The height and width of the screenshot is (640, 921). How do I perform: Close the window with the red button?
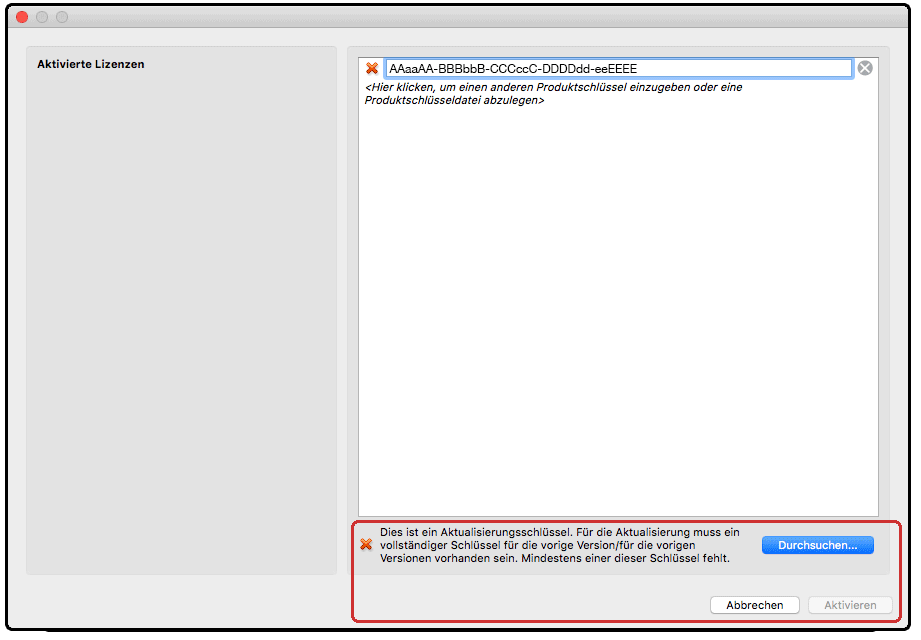point(22,17)
